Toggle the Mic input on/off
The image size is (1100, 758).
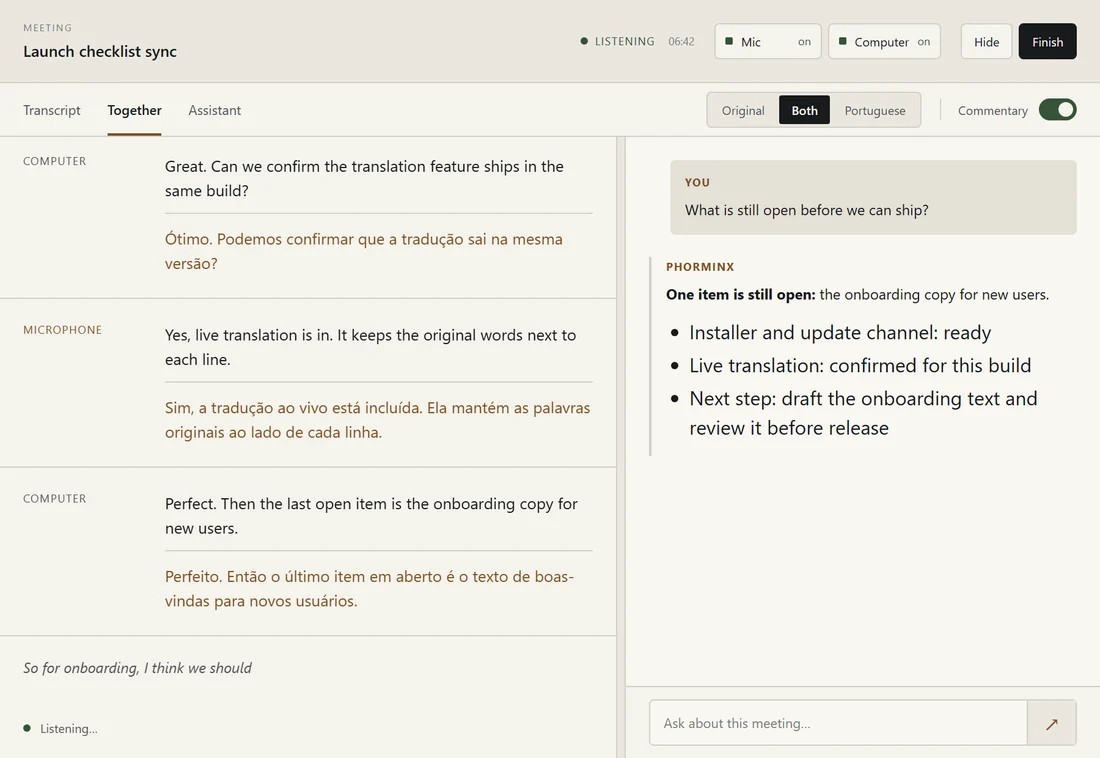point(767,41)
